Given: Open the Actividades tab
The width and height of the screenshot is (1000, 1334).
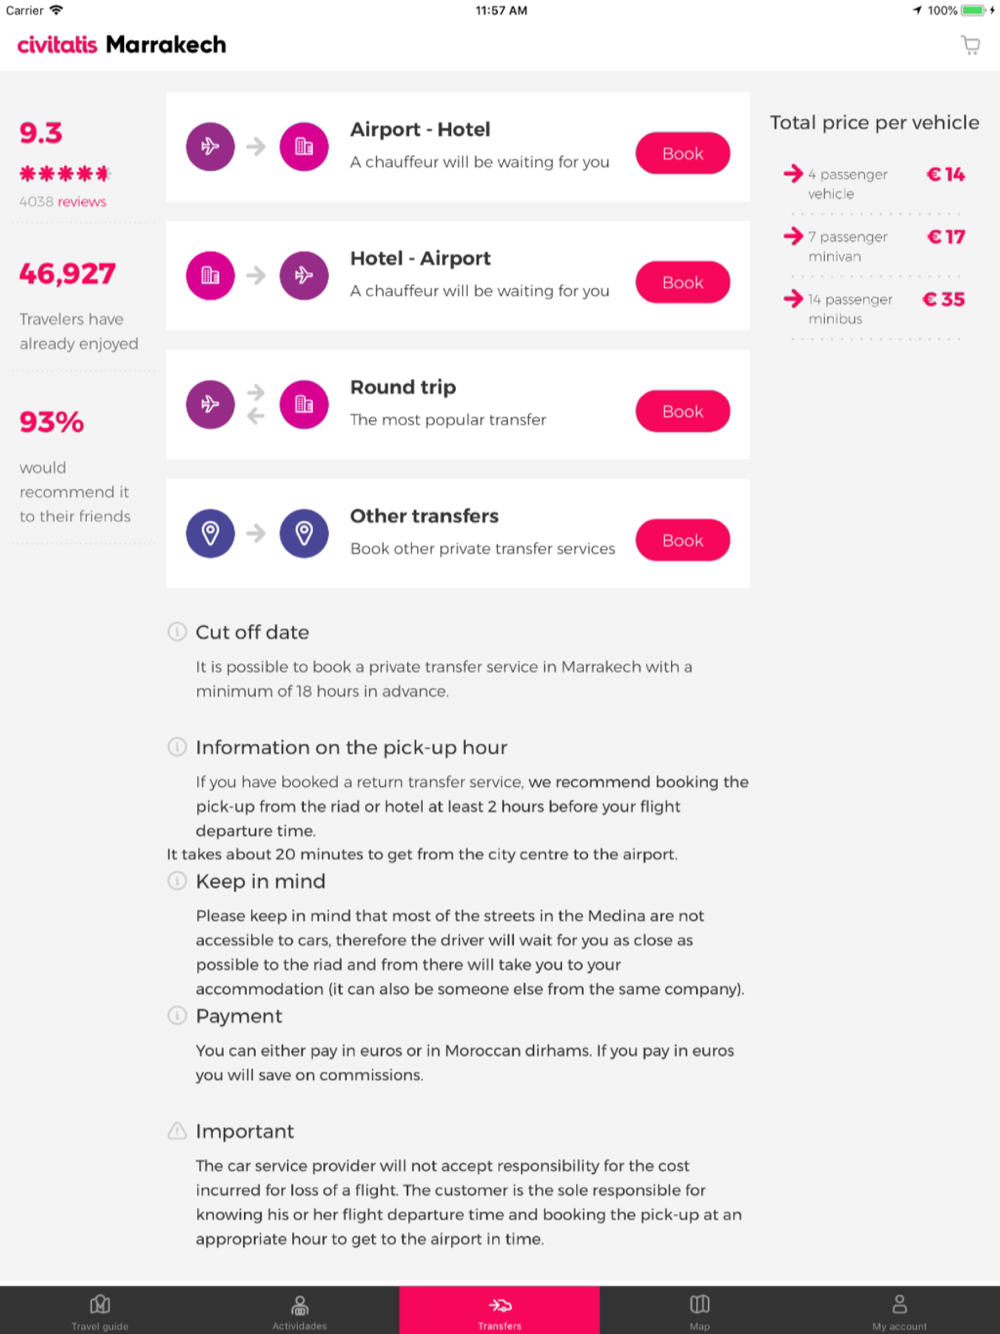Looking at the screenshot, I should (x=300, y=1311).
